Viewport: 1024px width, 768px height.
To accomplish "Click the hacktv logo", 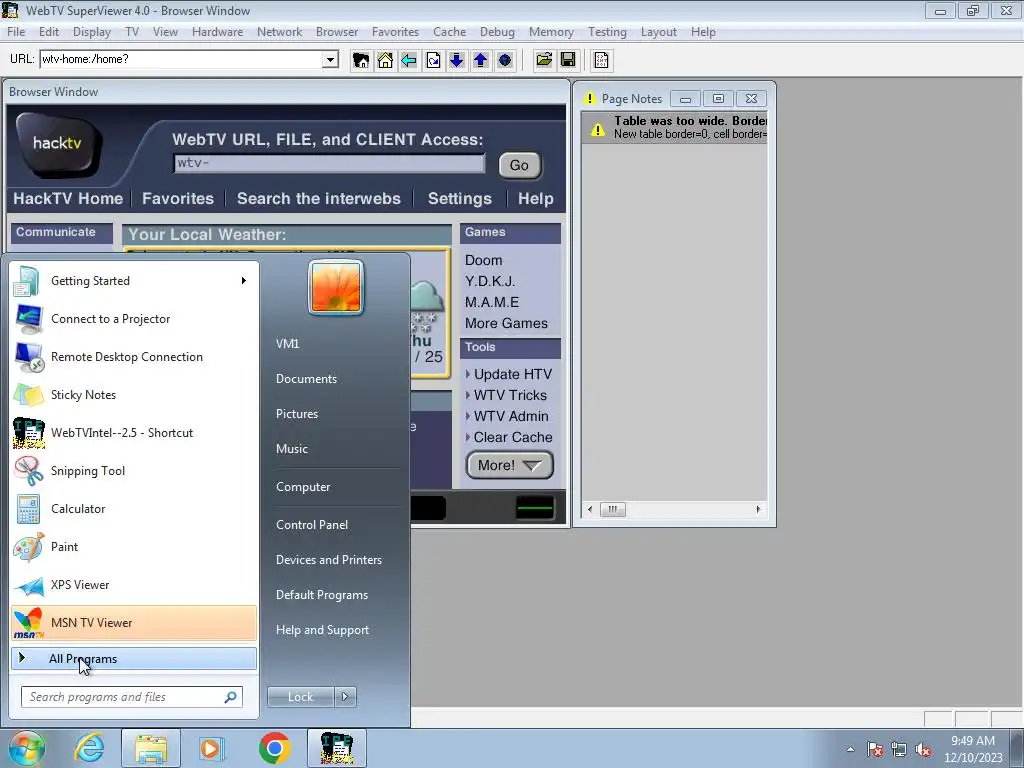I will tap(58, 145).
